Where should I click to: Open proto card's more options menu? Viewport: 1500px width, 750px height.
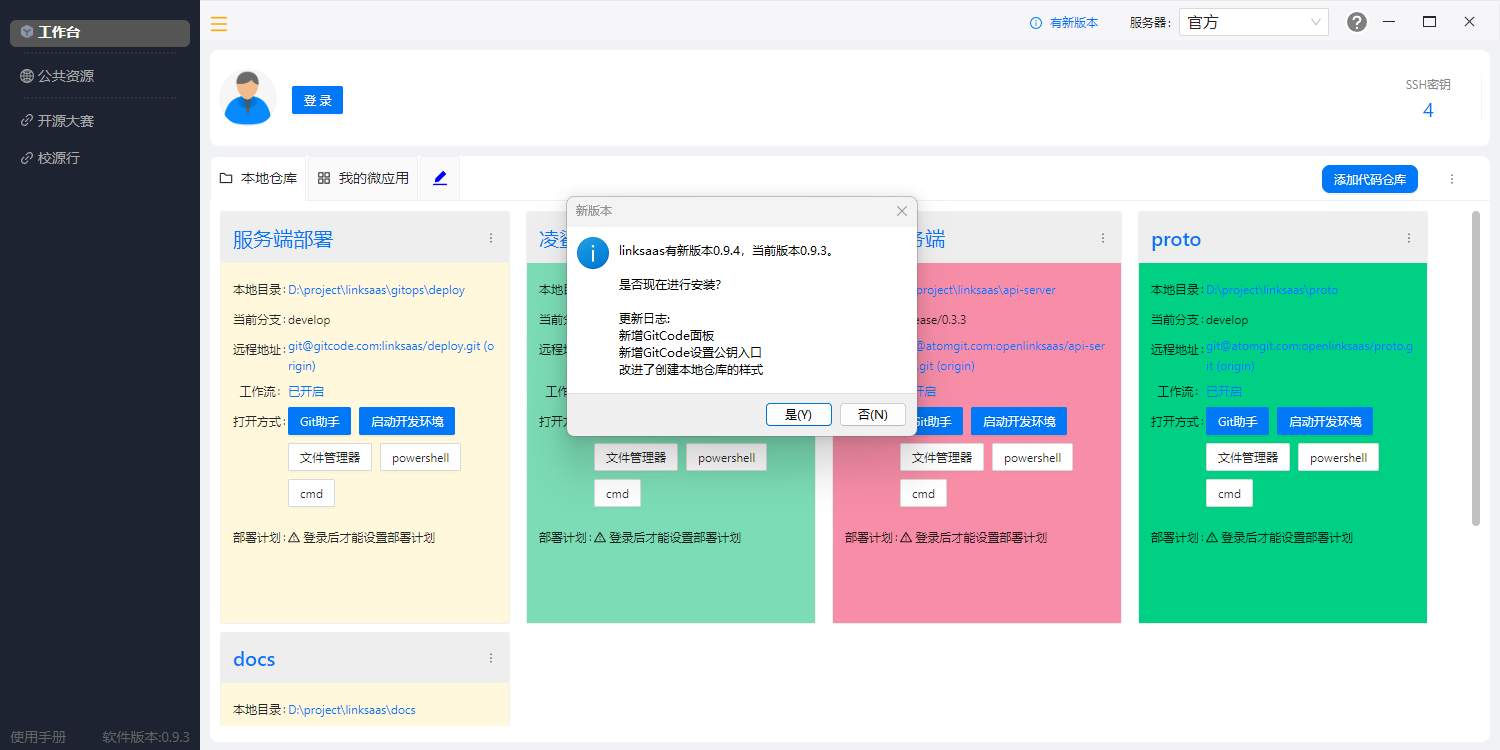click(x=1409, y=238)
